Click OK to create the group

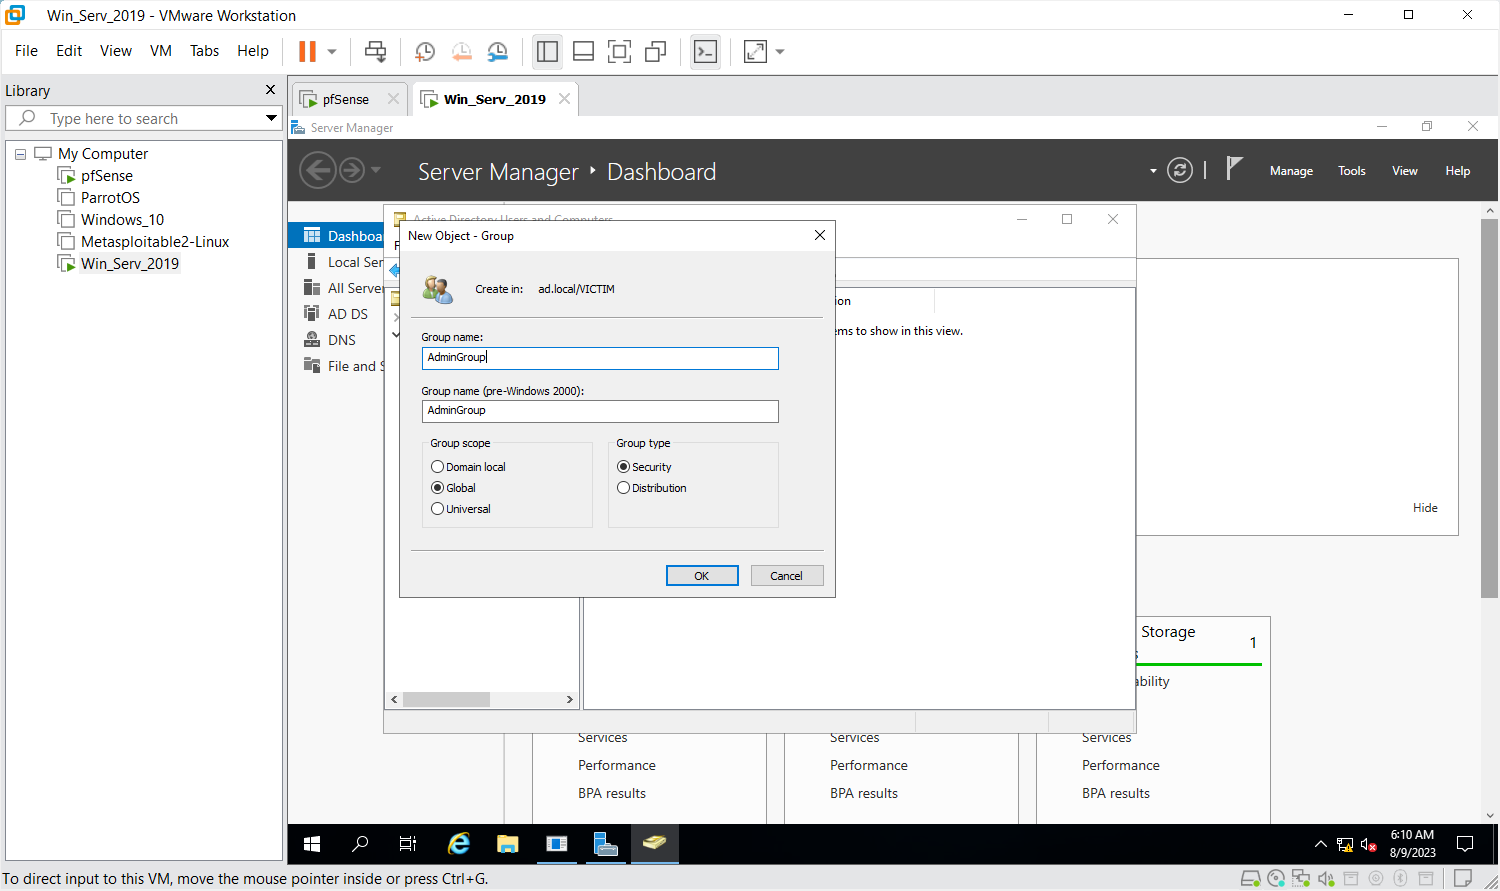(702, 576)
